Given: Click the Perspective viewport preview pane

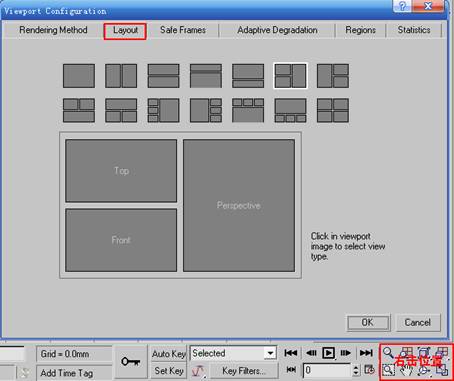Looking at the screenshot, I should pyautogui.click(x=239, y=205).
